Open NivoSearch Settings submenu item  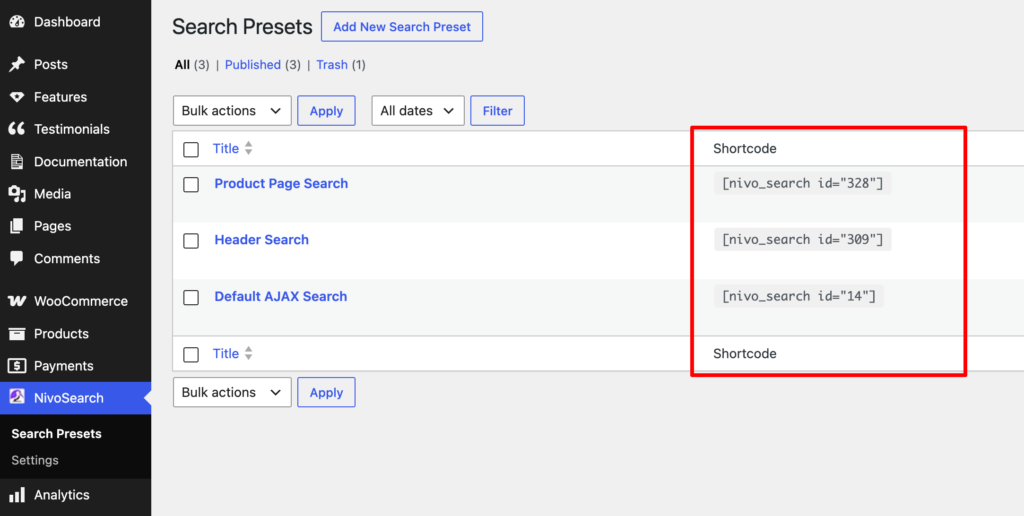(35, 460)
